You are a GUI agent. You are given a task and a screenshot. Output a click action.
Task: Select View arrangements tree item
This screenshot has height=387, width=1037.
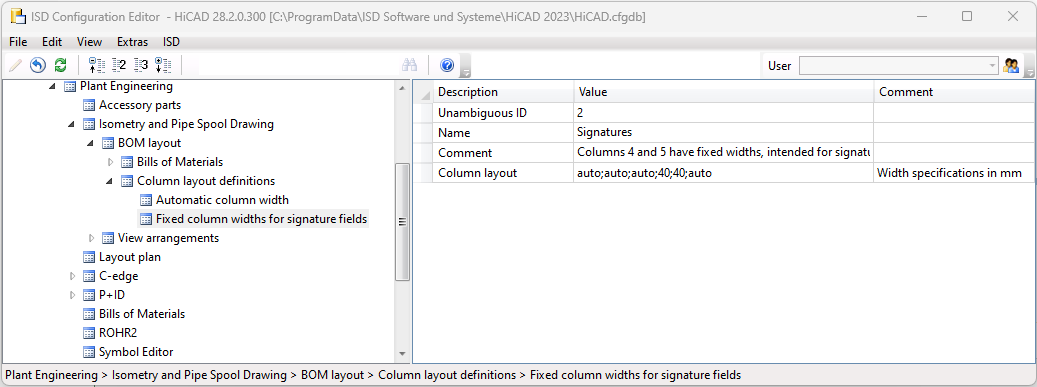click(168, 238)
